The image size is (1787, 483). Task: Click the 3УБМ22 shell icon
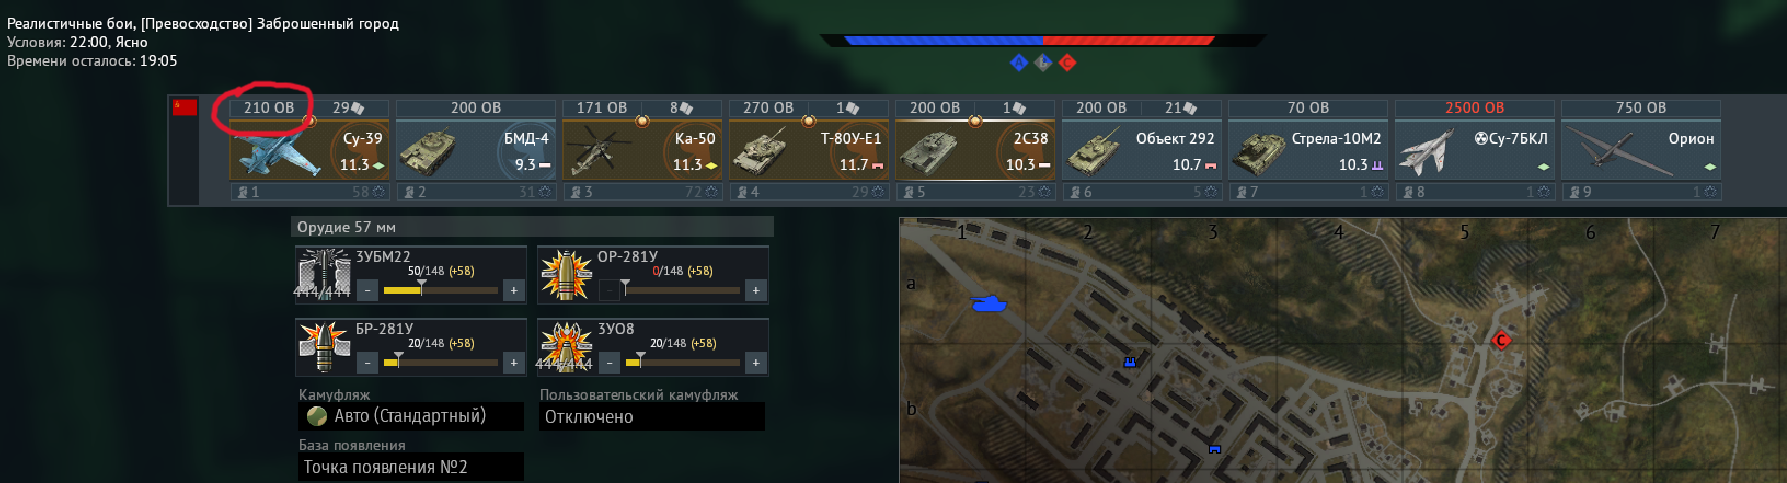[x=324, y=274]
